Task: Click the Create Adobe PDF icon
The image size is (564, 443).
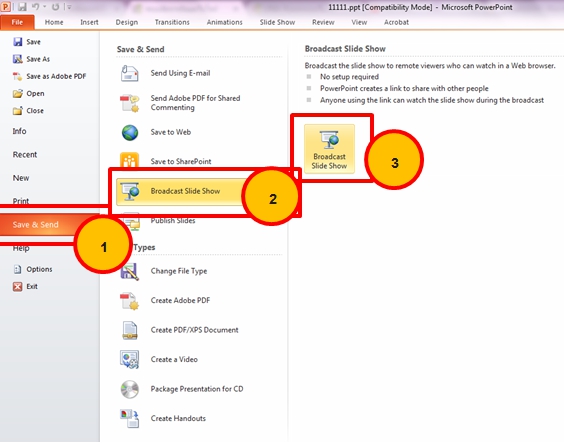Action: tap(130, 301)
